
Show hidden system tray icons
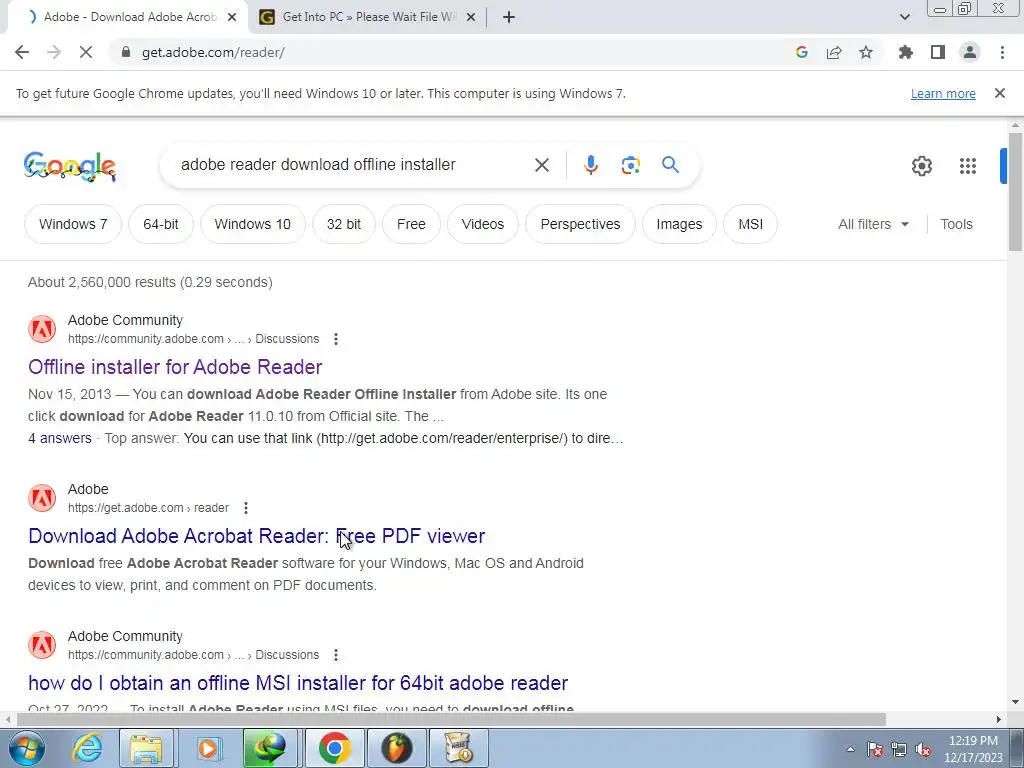pos(850,749)
